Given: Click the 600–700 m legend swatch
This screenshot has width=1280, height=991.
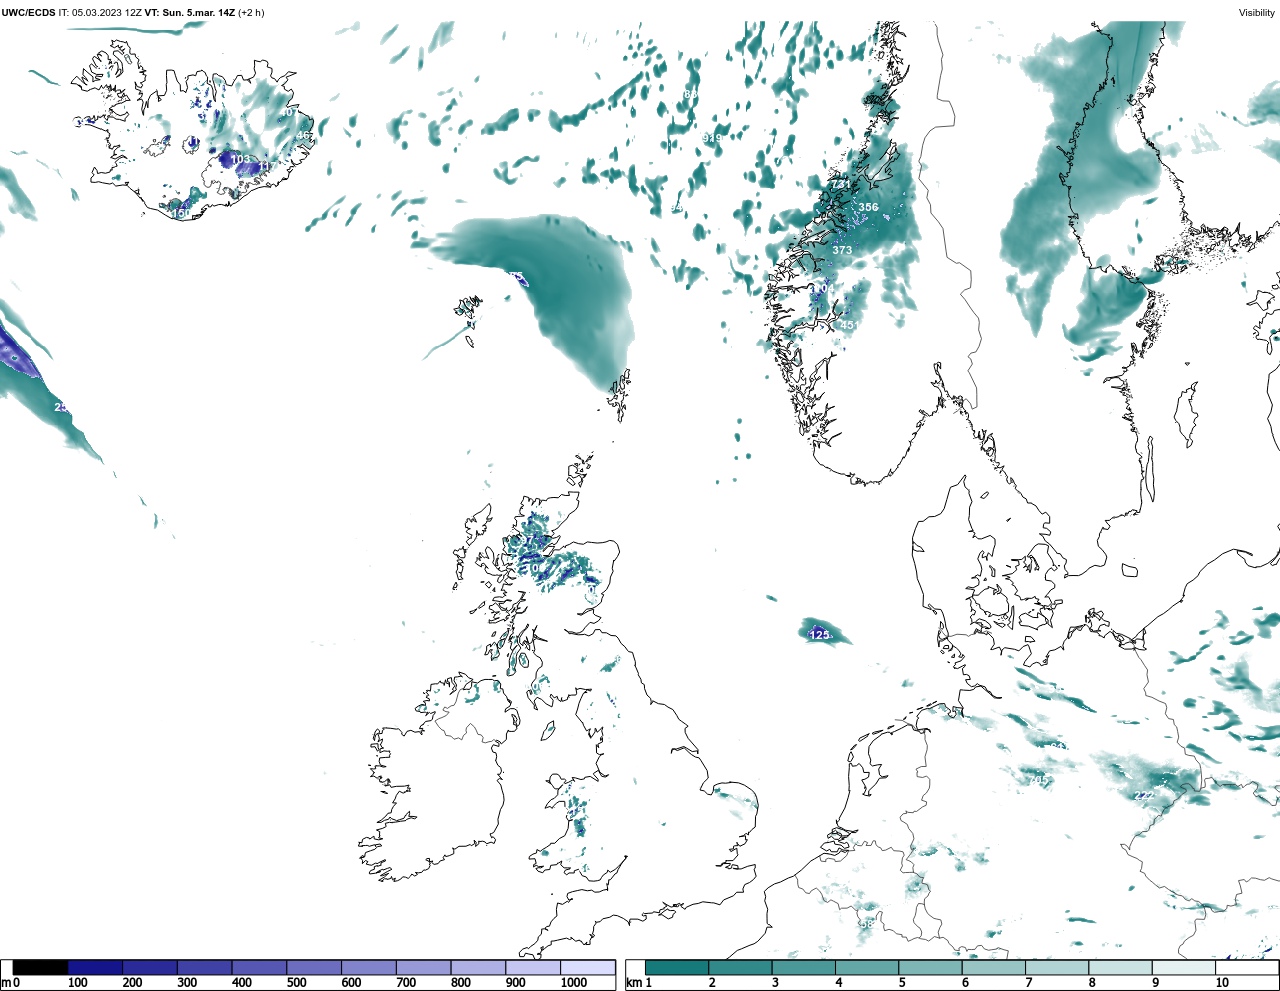Looking at the screenshot, I should click(368, 967).
